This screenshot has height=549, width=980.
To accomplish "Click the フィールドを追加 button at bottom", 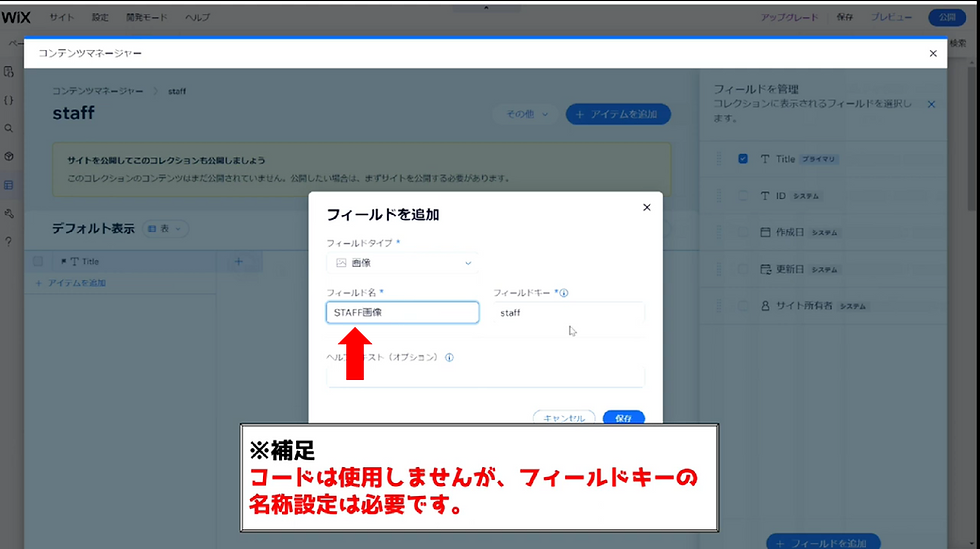I will (x=823, y=542).
